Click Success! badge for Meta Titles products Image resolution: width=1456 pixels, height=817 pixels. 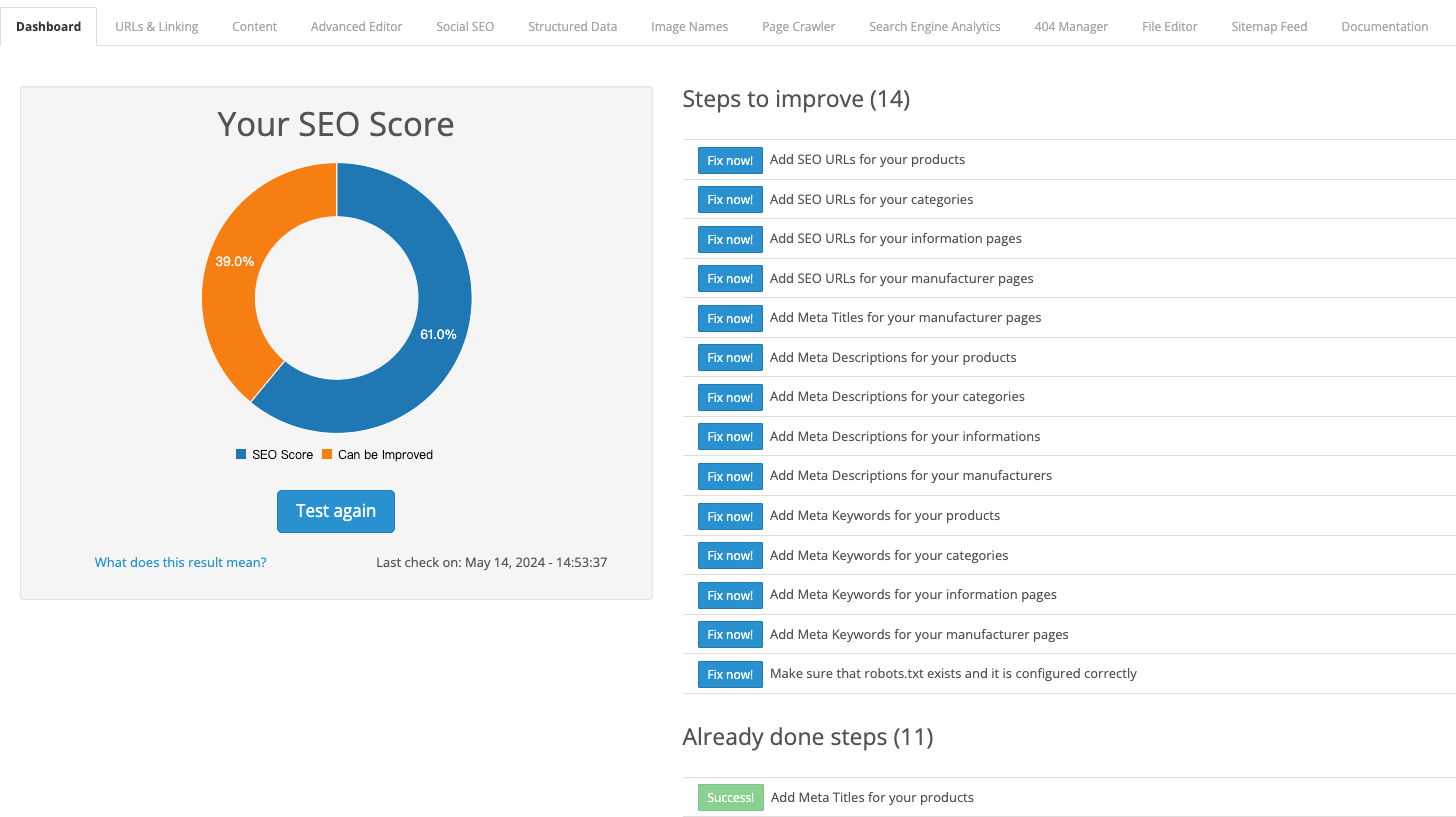(x=731, y=798)
